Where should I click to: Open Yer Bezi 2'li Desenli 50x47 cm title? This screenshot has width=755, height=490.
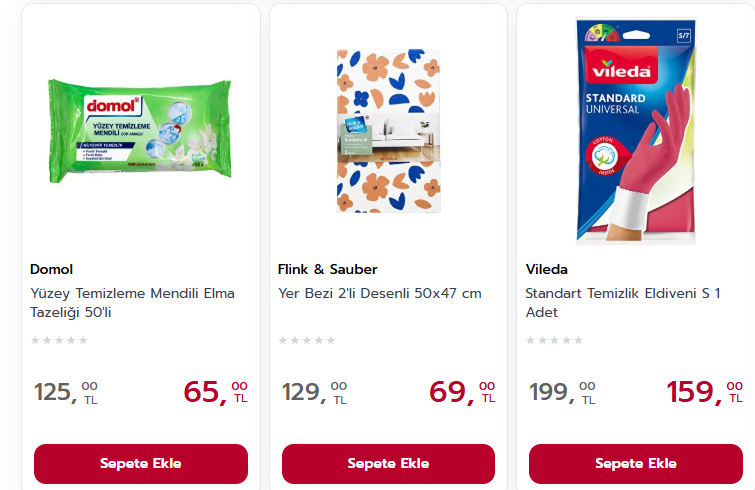pyautogui.click(x=379, y=293)
